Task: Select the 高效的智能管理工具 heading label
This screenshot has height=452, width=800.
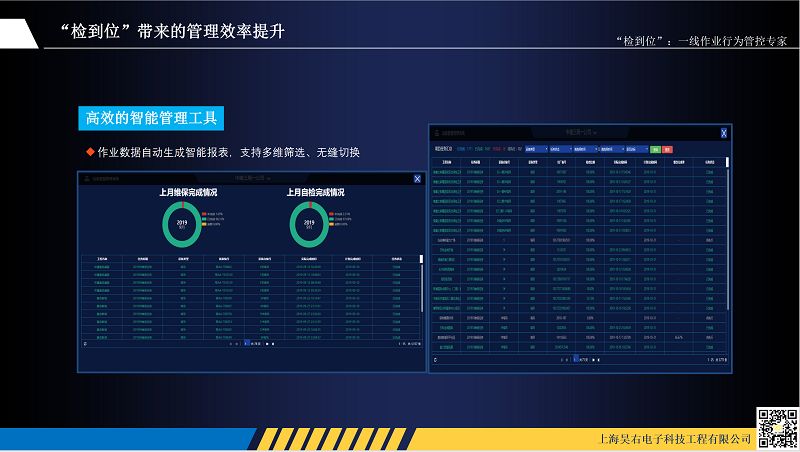Action: [150, 118]
